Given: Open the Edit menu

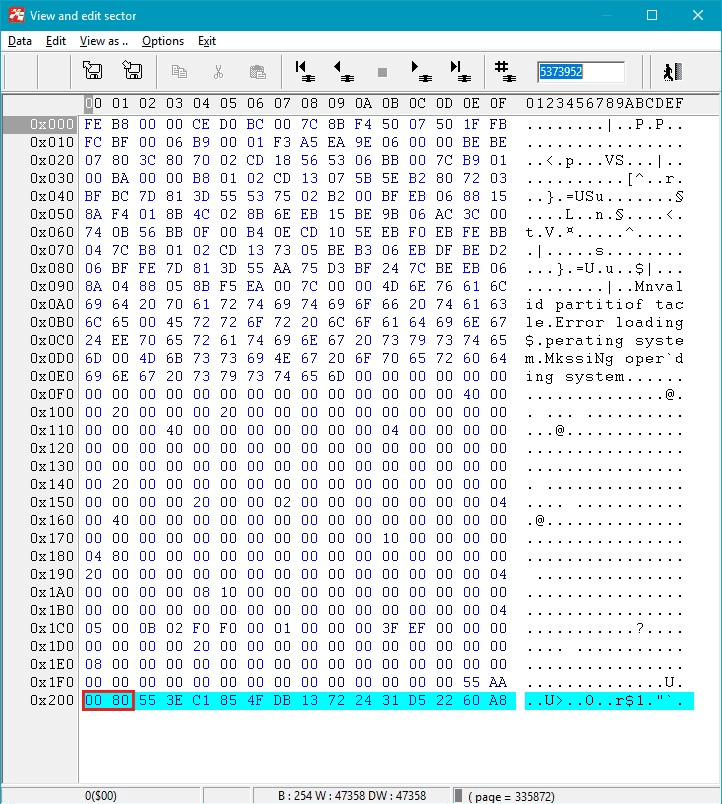Looking at the screenshot, I should tap(55, 41).
